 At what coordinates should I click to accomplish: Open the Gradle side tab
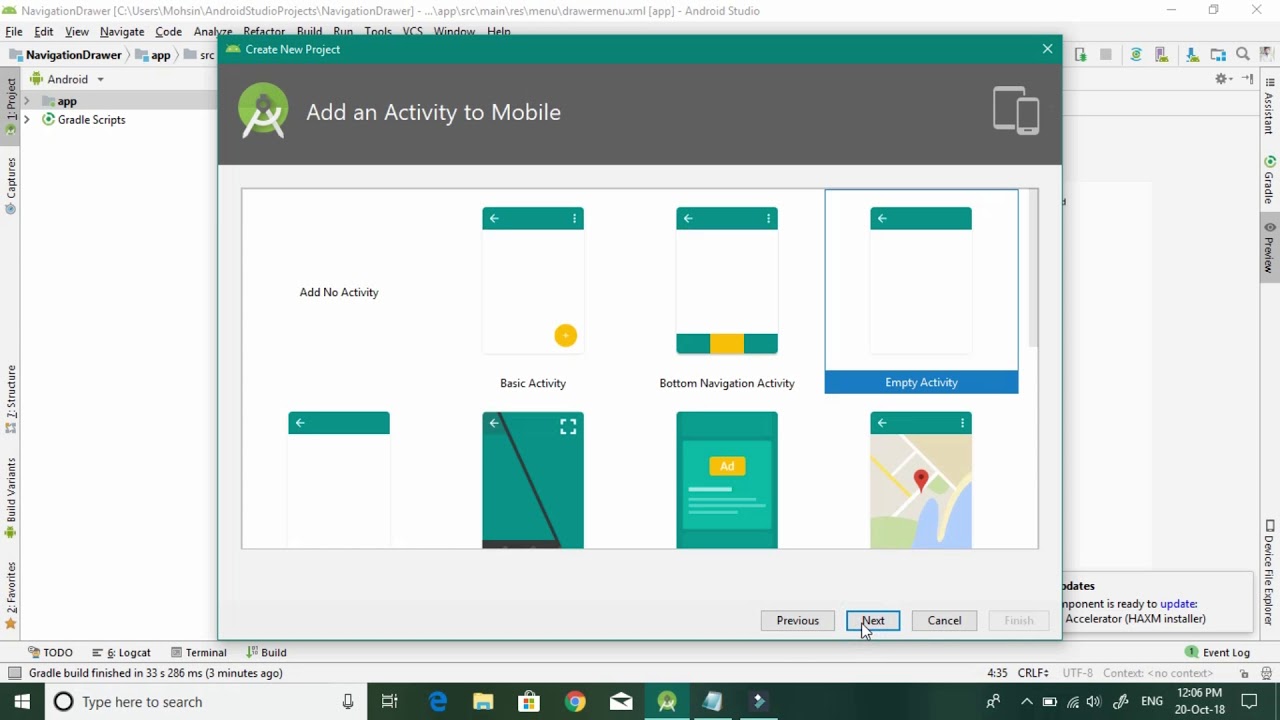point(1269,180)
